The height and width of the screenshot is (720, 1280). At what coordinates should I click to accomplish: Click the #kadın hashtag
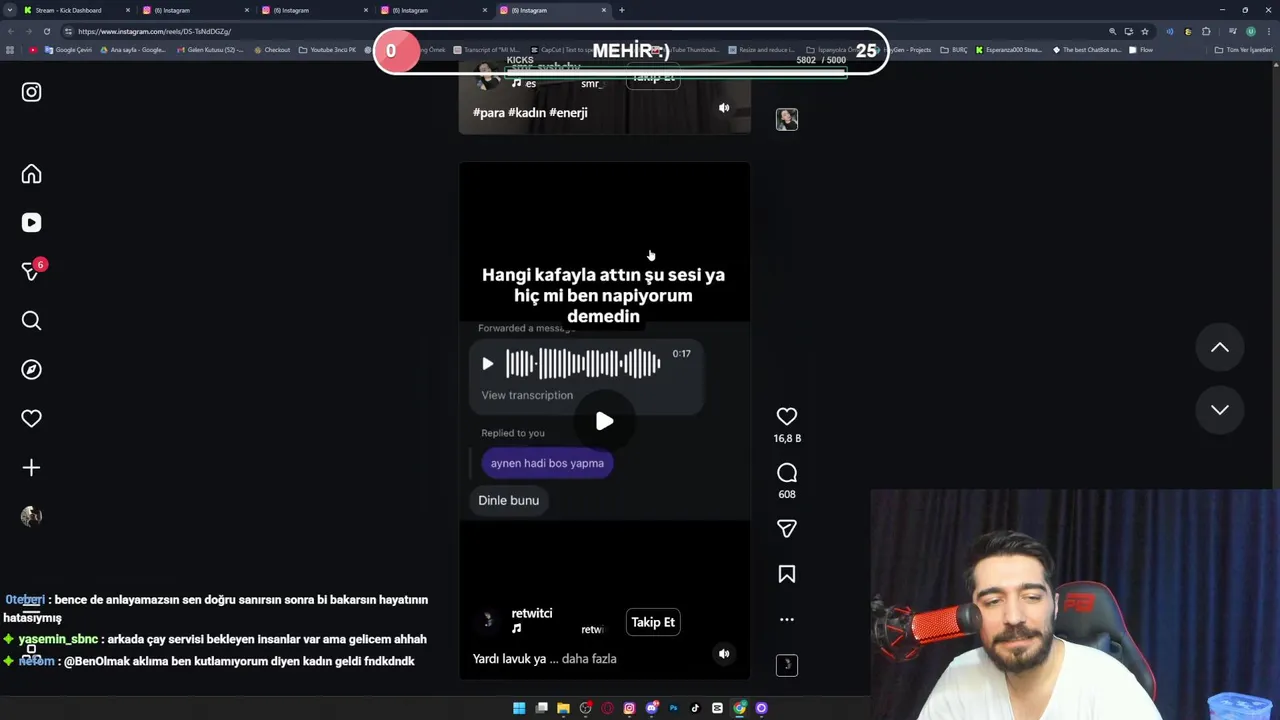click(527, 113)
